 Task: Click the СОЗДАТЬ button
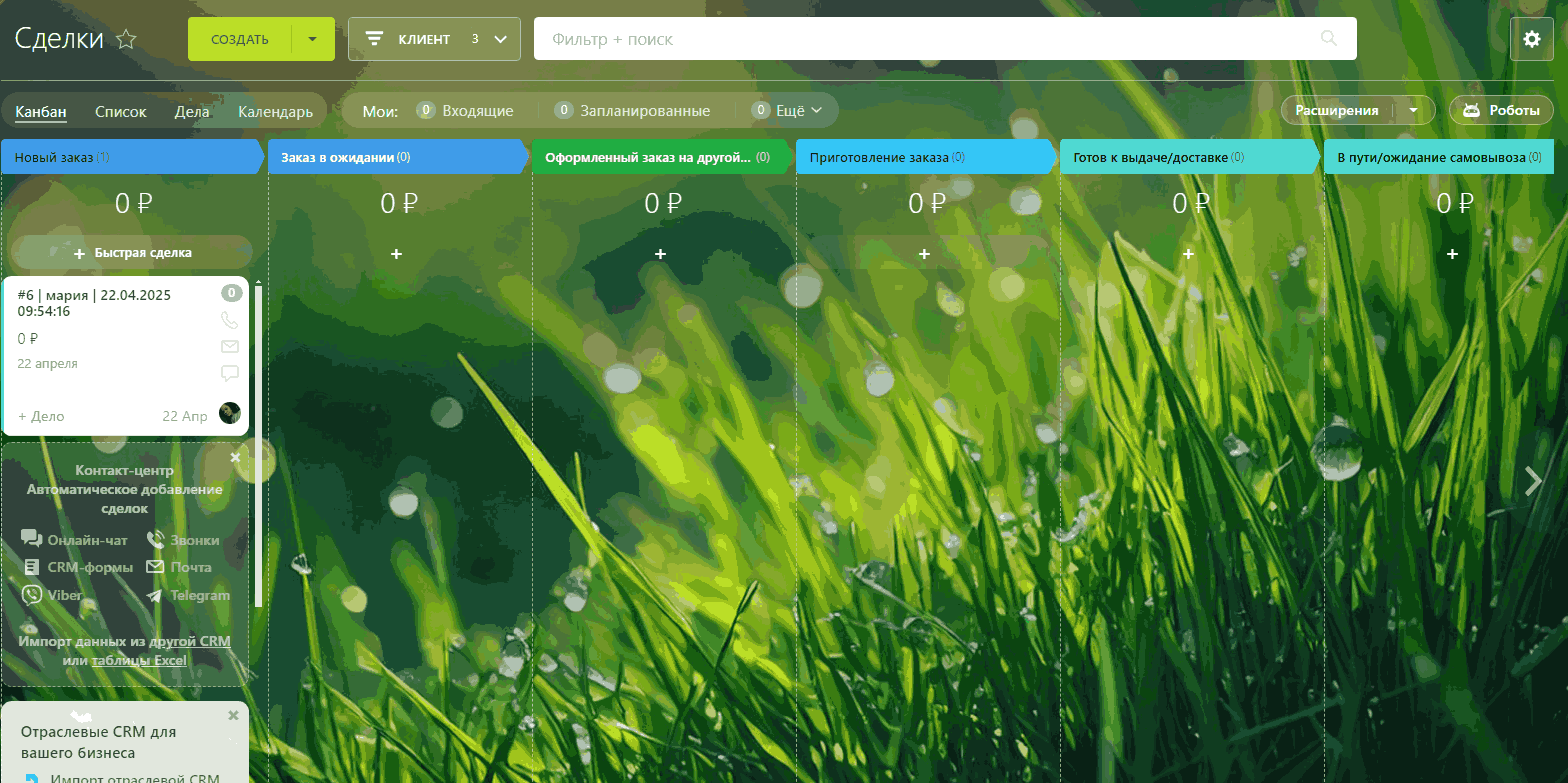[x=240, y=39]
